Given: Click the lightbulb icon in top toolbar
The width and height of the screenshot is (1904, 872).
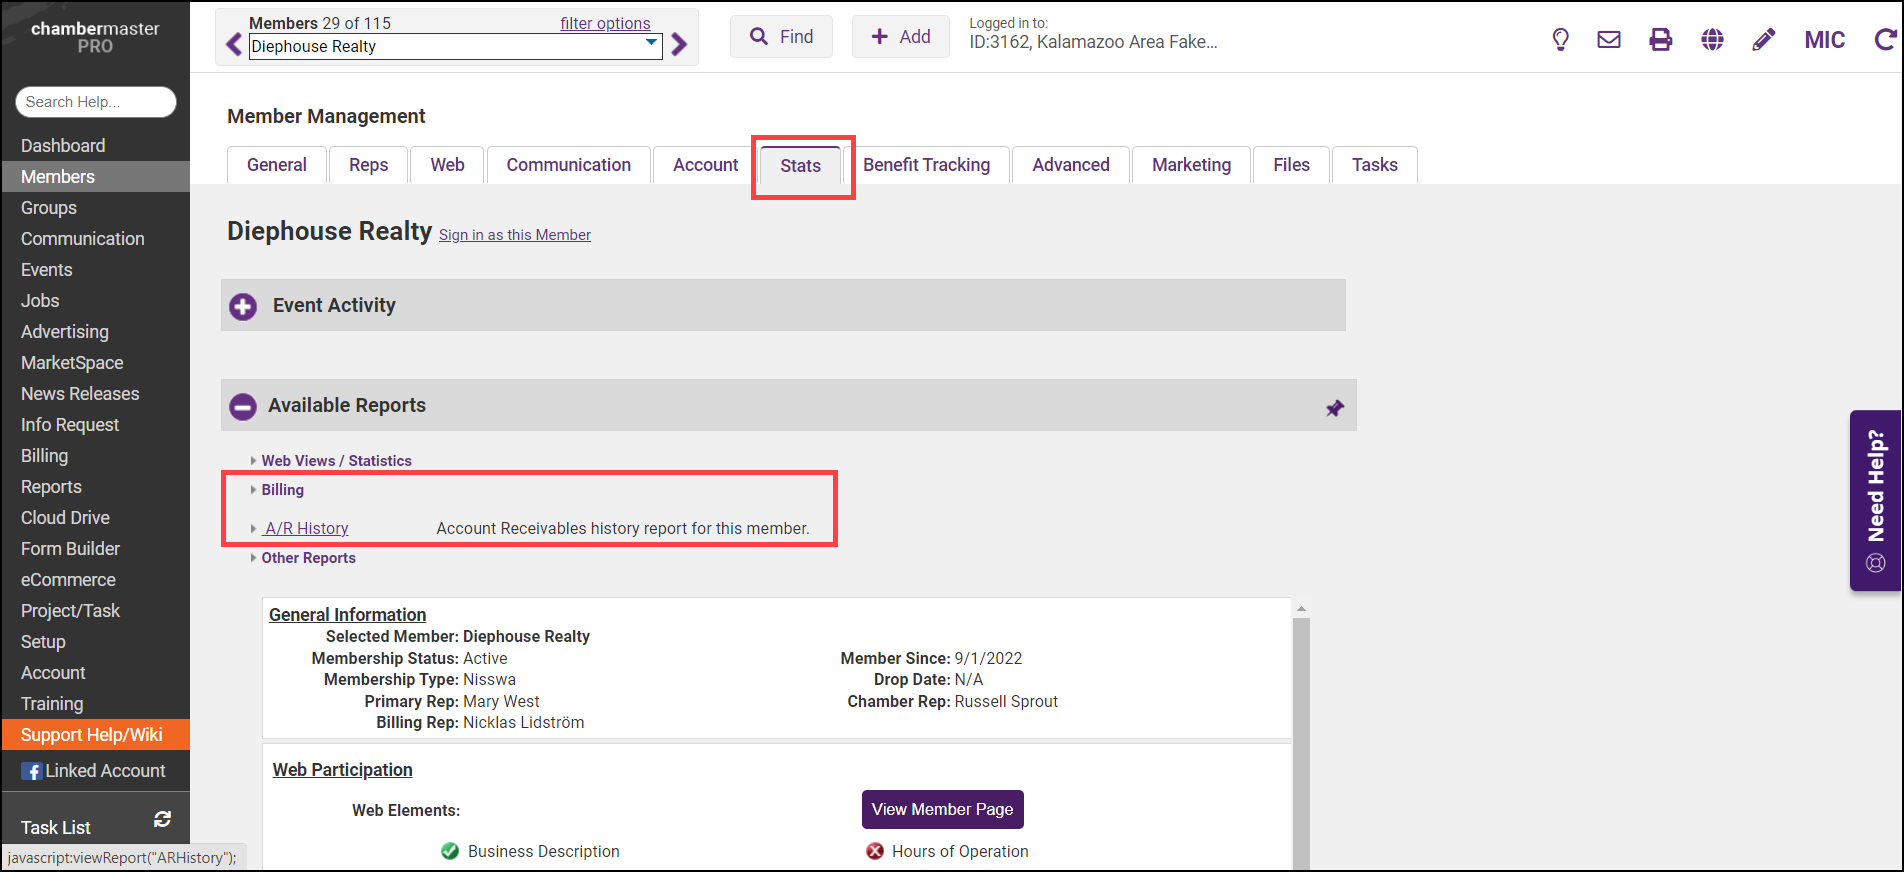Looking at the screenshot, I should click(1560, 40).
